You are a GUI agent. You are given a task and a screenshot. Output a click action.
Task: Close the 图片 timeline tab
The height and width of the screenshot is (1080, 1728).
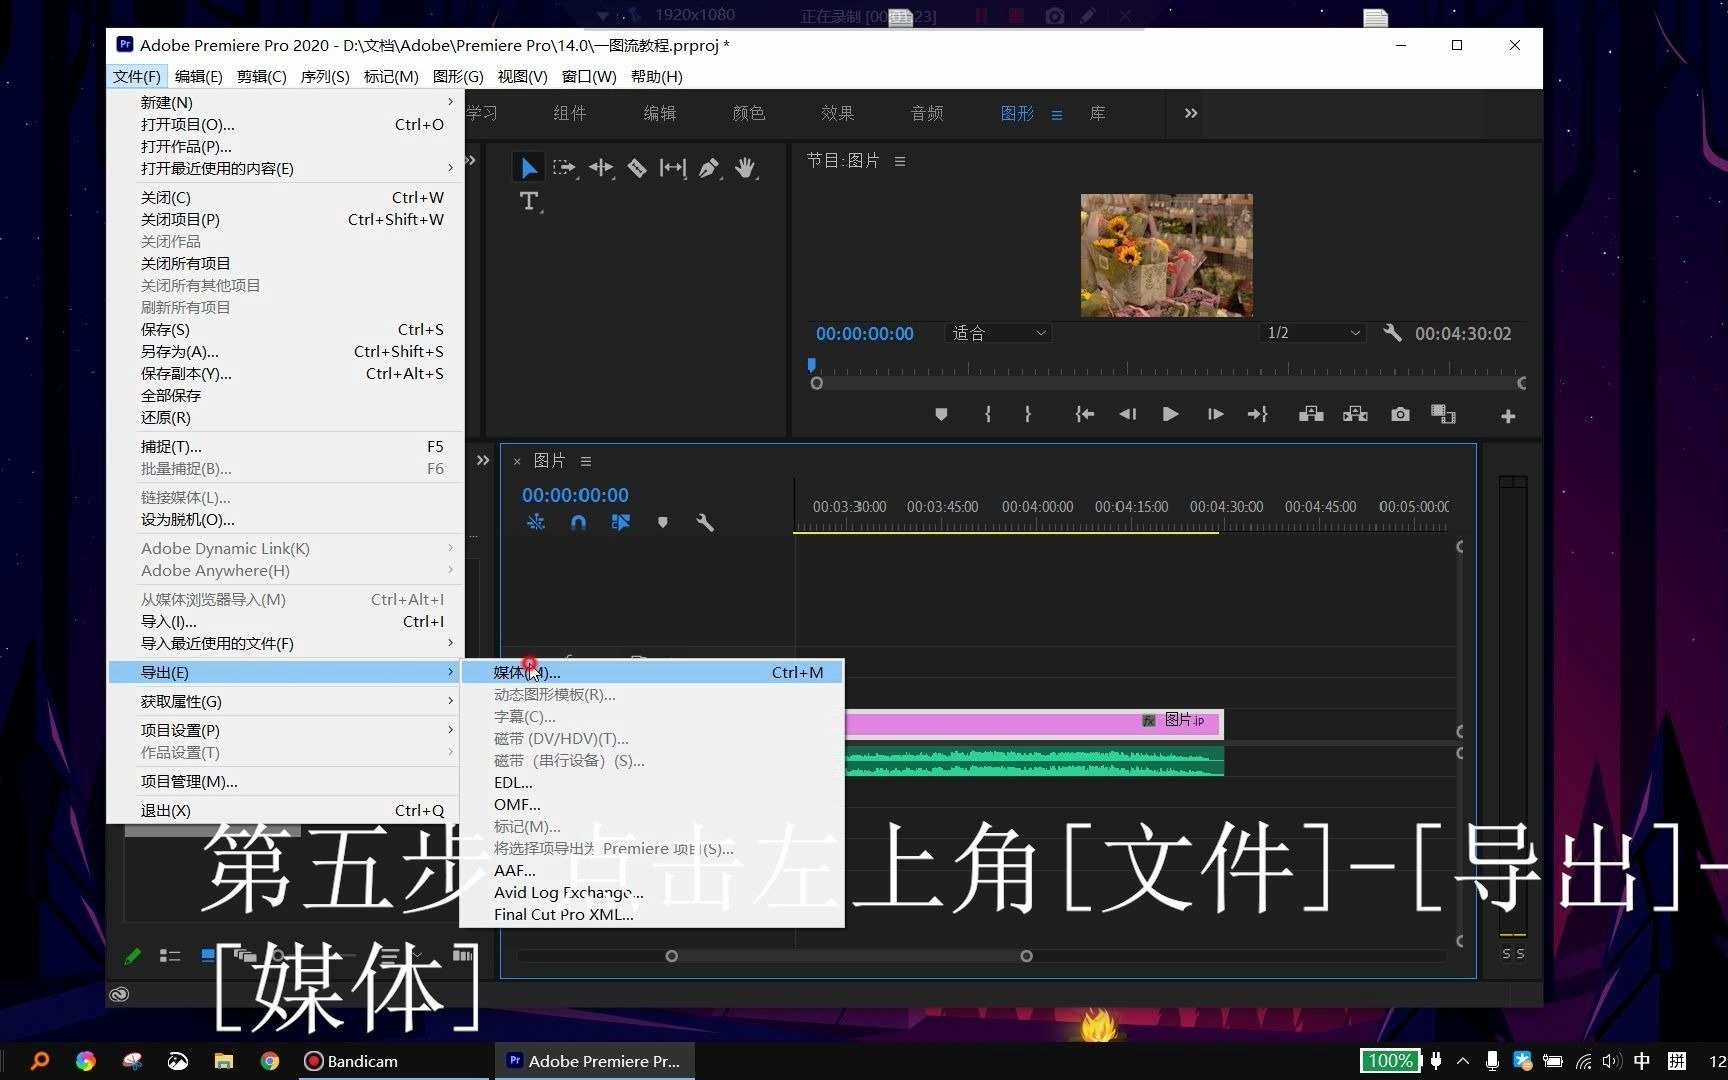click(x=517, y=461)
